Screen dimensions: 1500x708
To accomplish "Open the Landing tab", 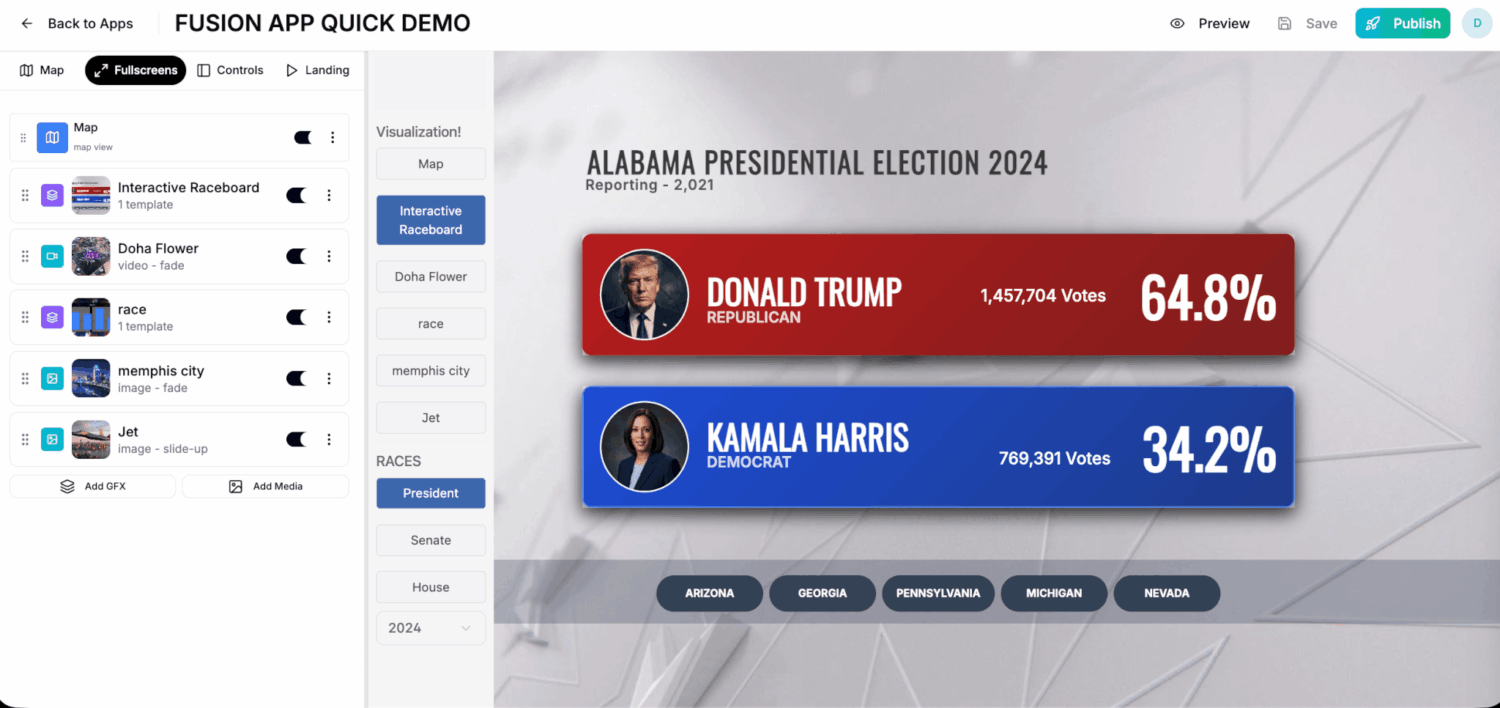I will 317,70.
